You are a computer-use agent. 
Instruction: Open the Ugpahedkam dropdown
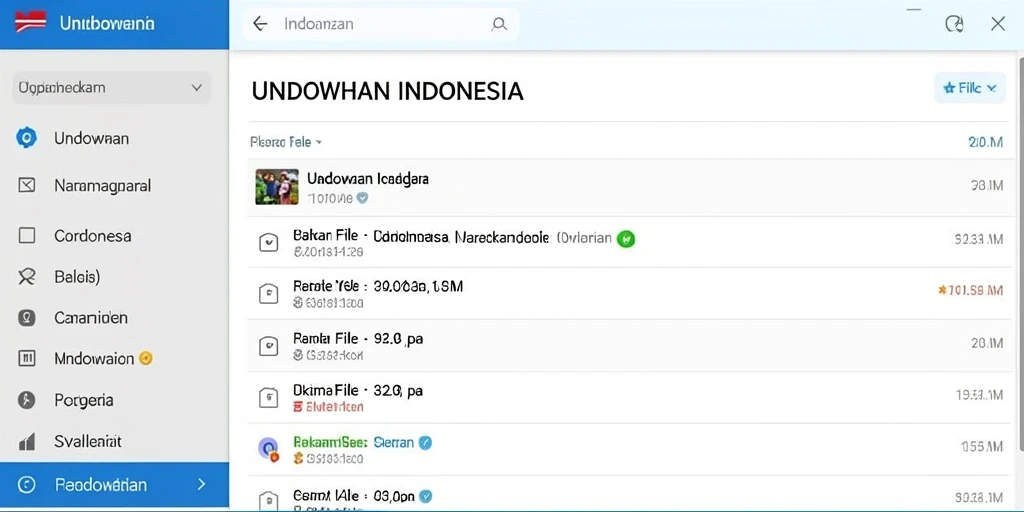pos(112,88)
